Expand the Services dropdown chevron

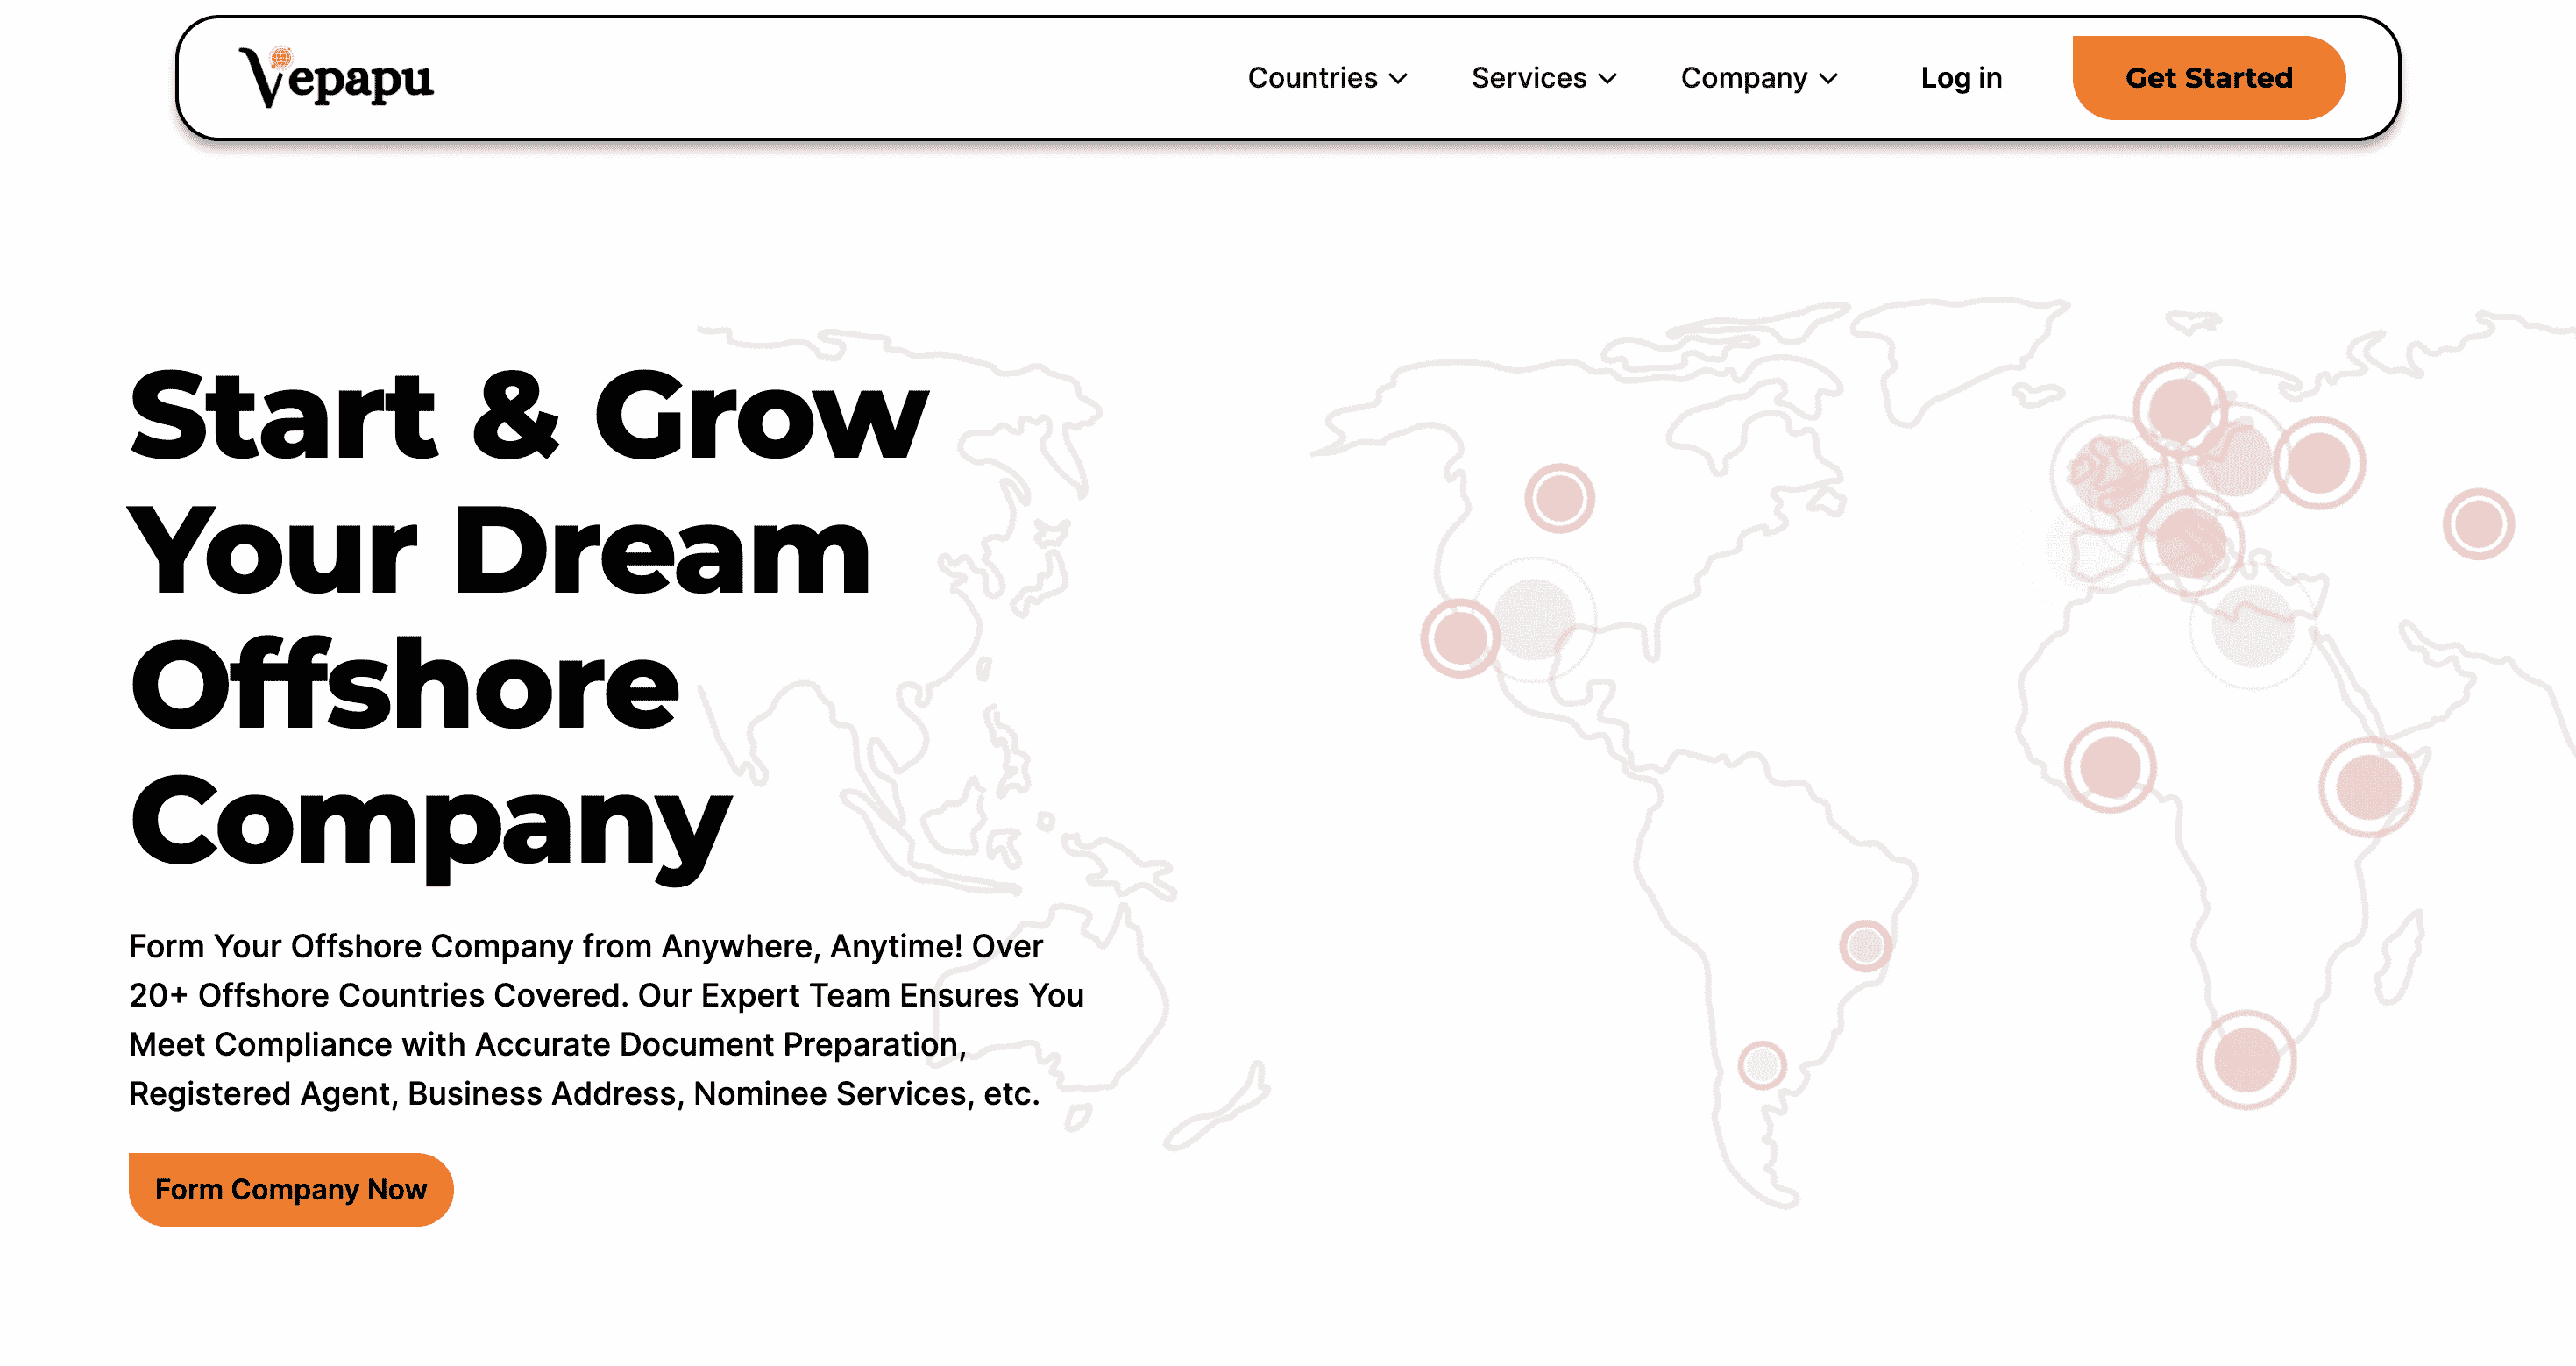point(1608,79)
